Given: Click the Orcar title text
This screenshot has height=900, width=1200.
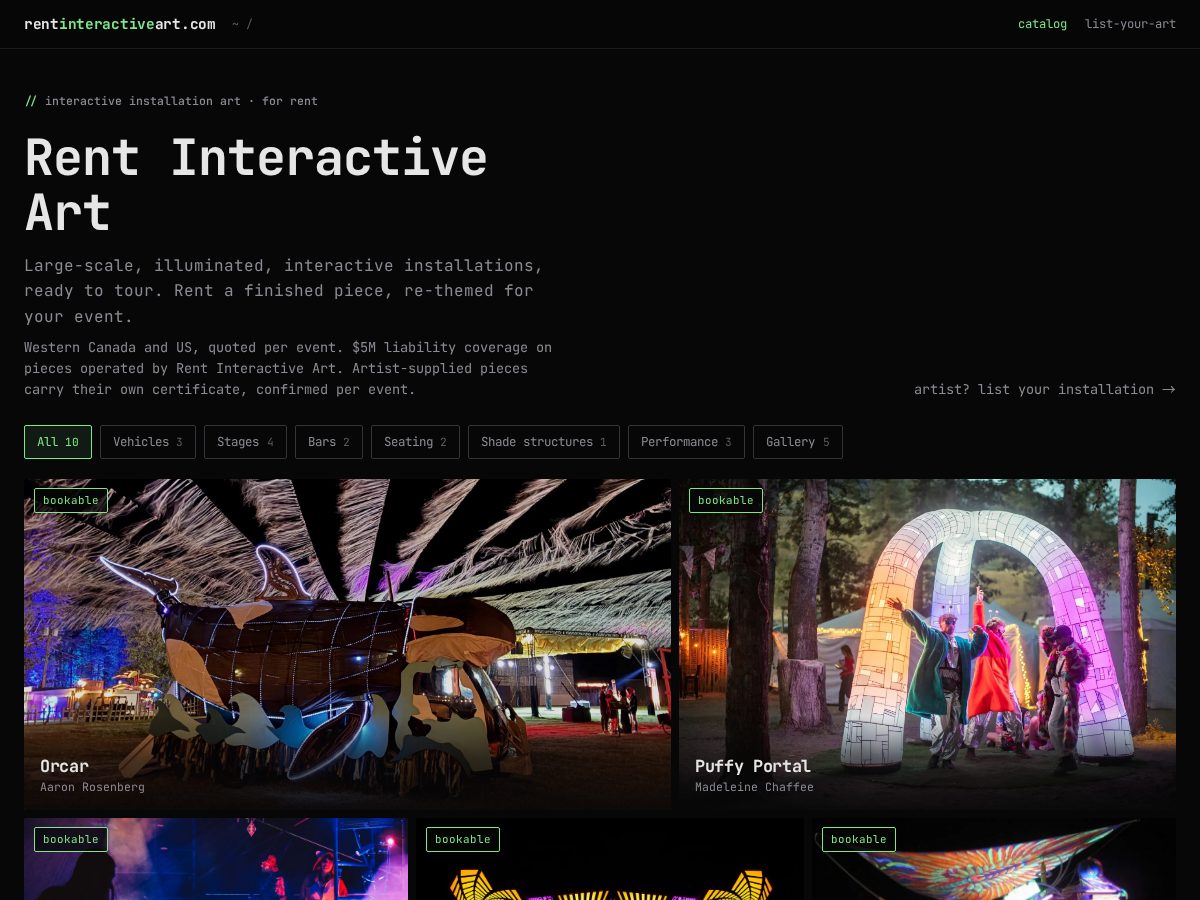Looking at the screenshot, I should pyautogui.click(x=64, y=766).
